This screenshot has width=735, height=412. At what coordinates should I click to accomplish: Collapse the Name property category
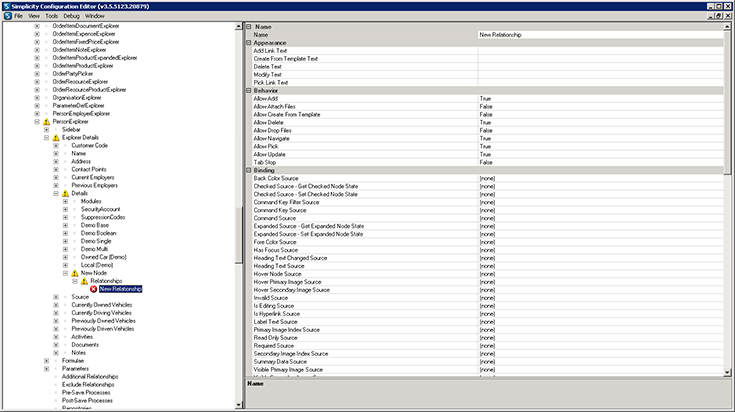pos(249,27)
